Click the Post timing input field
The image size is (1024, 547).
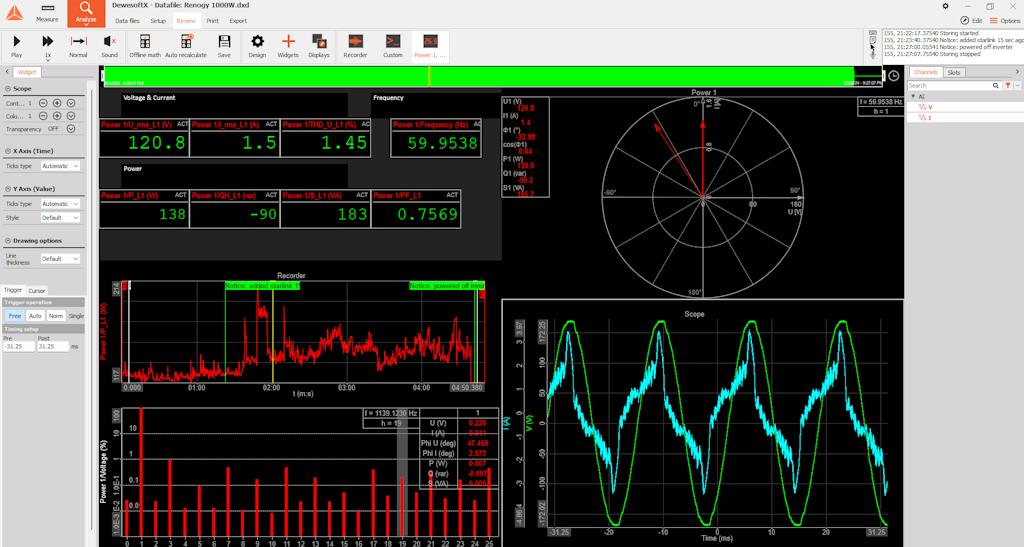53,347
